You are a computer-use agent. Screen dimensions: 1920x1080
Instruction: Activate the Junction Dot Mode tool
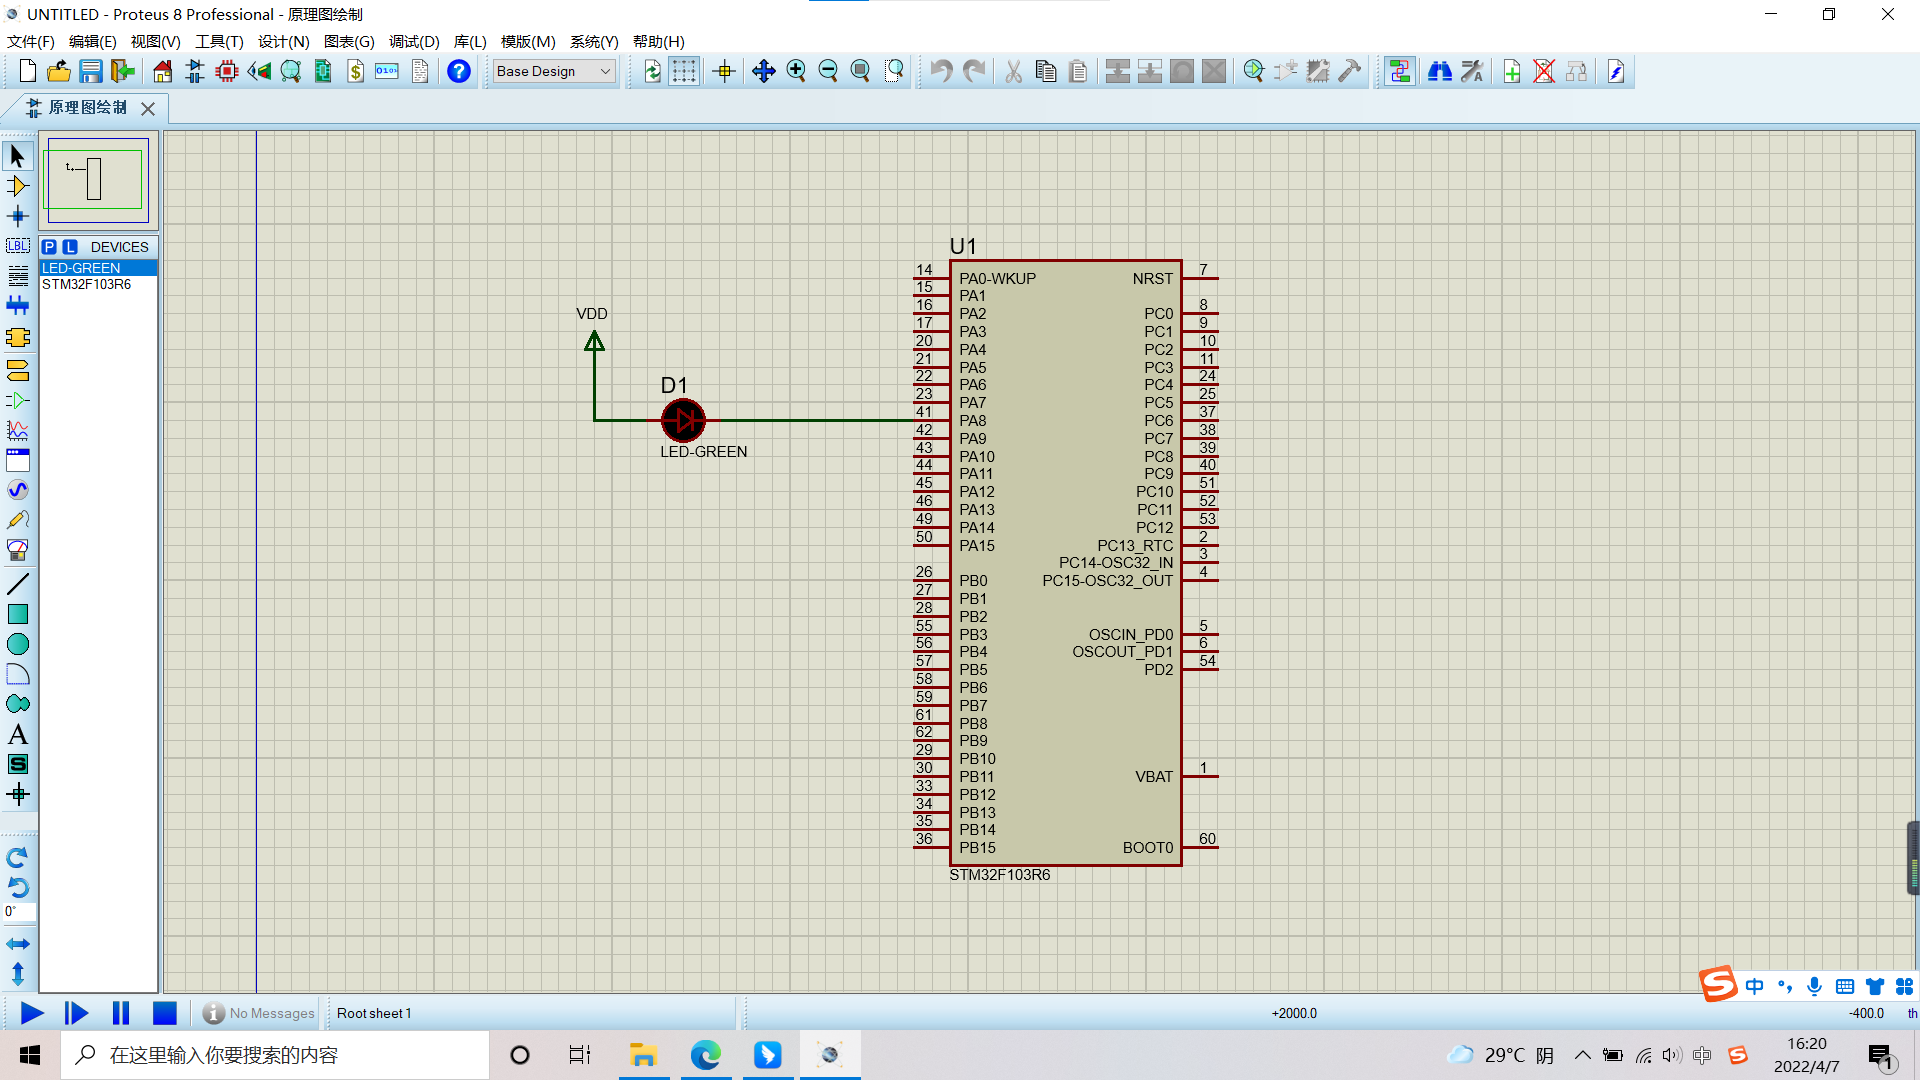(18, 216)
